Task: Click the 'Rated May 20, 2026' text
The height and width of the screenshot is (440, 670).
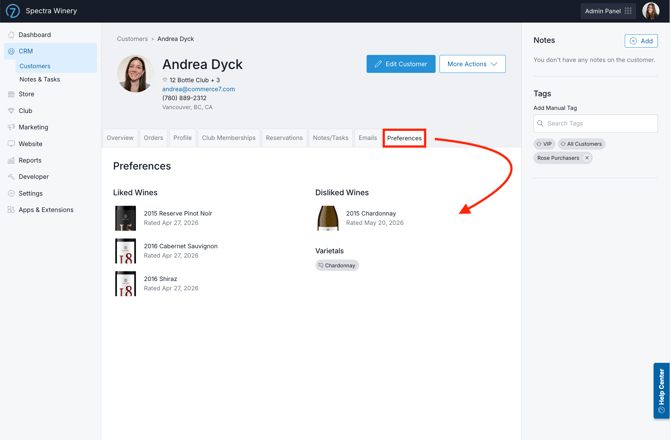Action: click(375, 223)
